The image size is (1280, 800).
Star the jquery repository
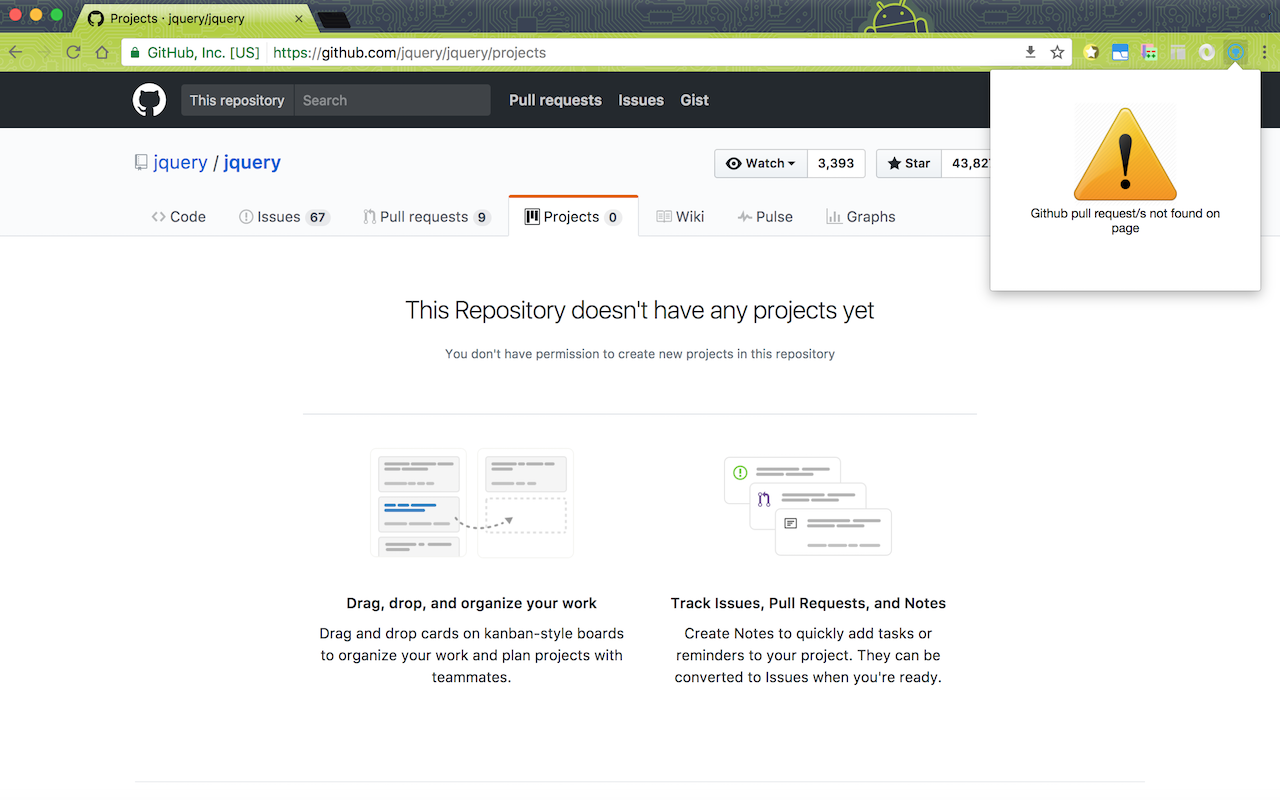pos(909,163)
